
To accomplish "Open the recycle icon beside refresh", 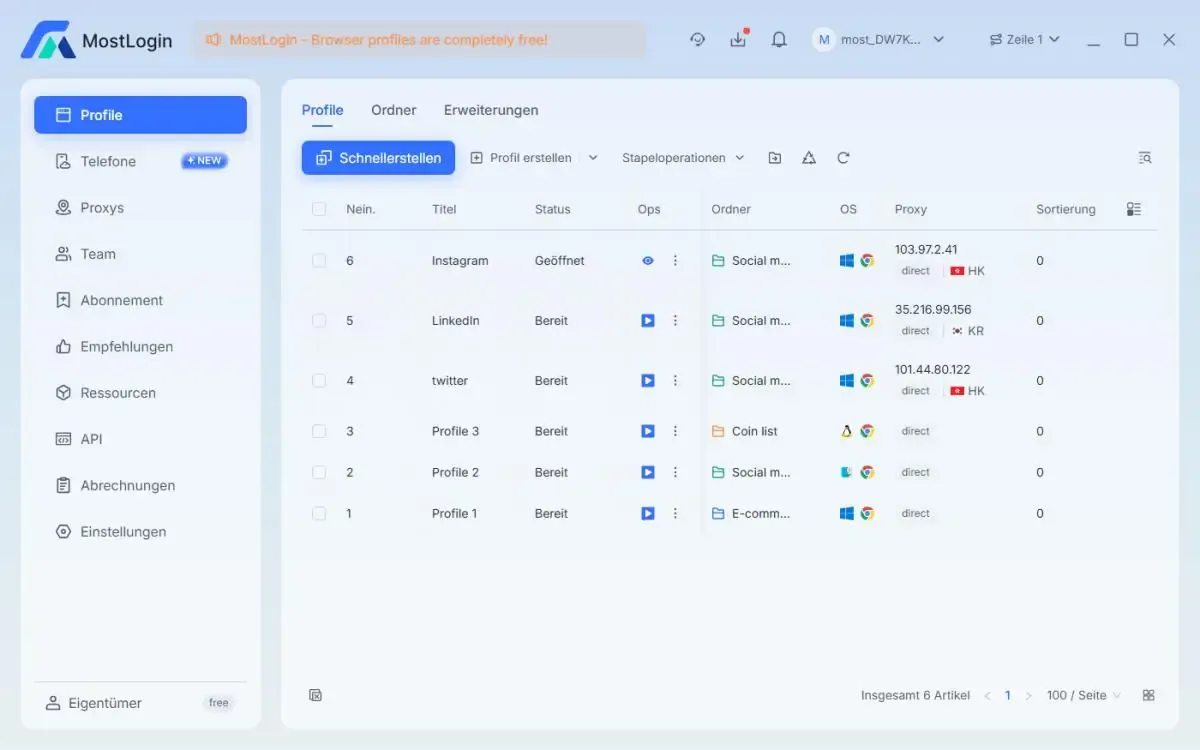I will click(x=809, y=158).
